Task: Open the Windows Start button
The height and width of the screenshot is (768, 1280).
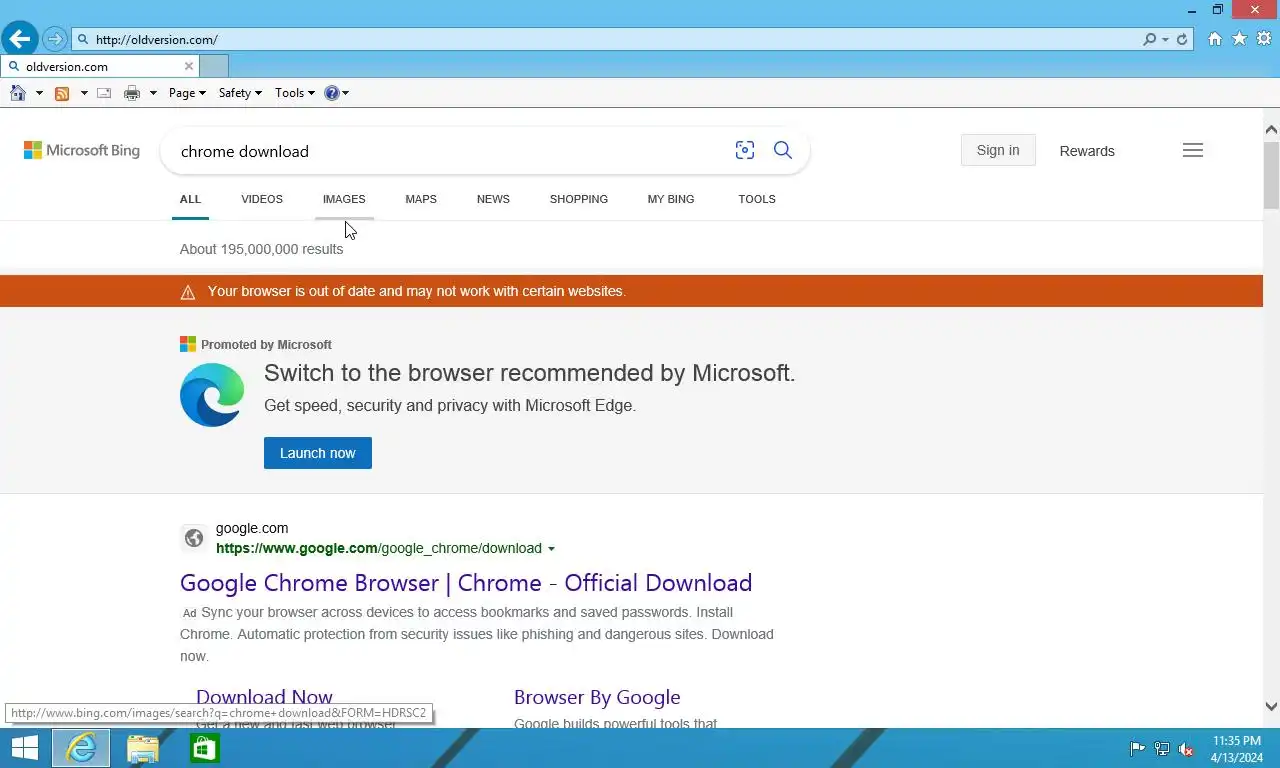Action: tap(24, 748)
